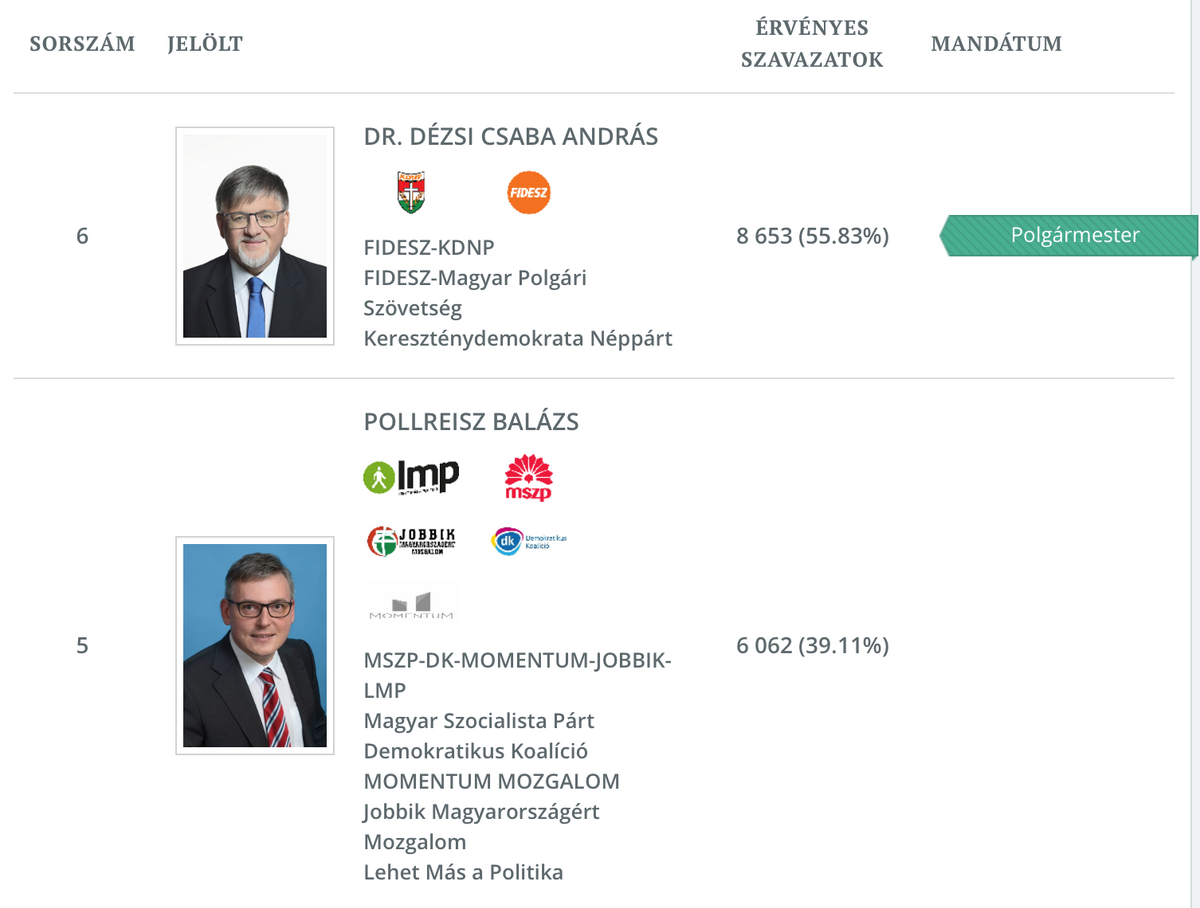Sort by ÉRVÉNYES SZAVAZATOK column header
Image resolution: width=1200 pixels, height=908 pixels.
click(x=812, y=44)
